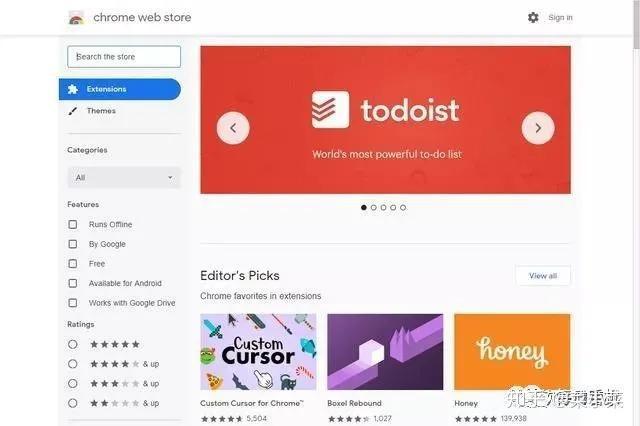The image size is (640, 426).
Task: Select the Extensions section tab
Action: tap(120, 89)
